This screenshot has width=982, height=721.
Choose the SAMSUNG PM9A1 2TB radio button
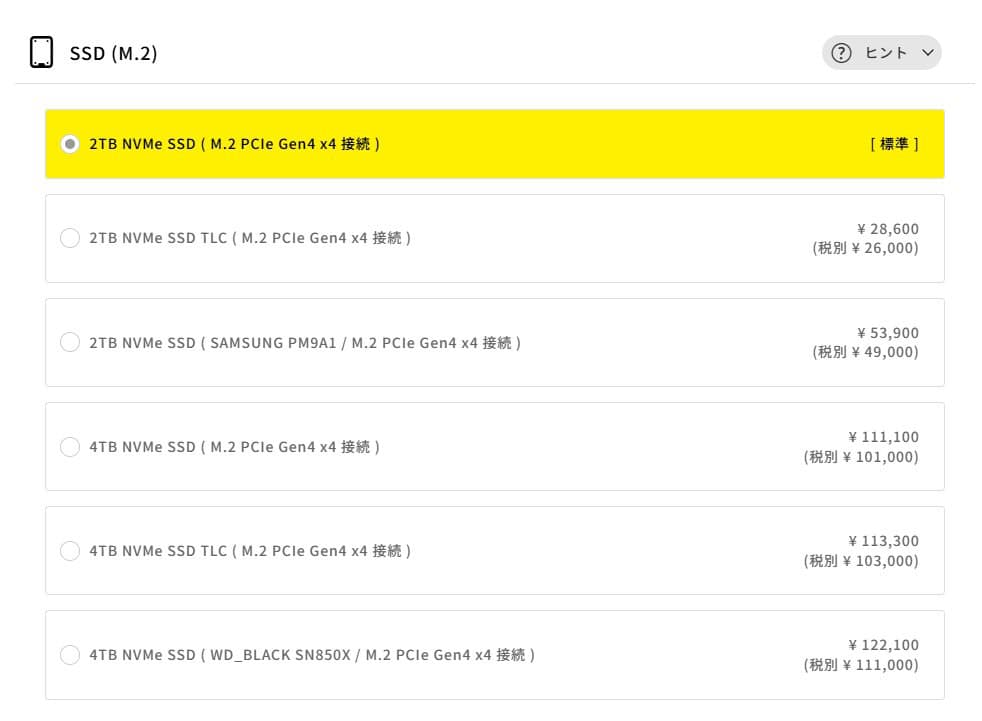coord(70,342)
